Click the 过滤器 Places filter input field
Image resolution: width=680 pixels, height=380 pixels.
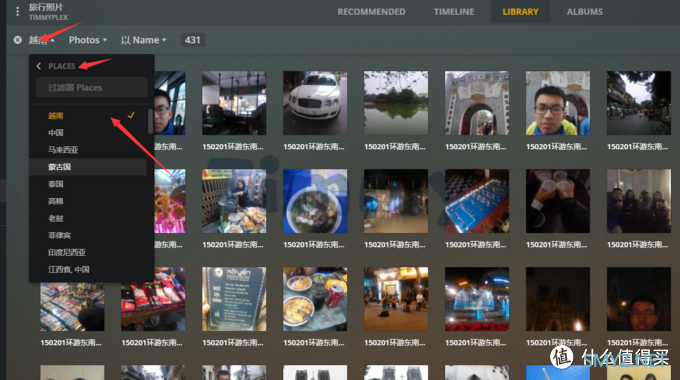coord(92,88)
